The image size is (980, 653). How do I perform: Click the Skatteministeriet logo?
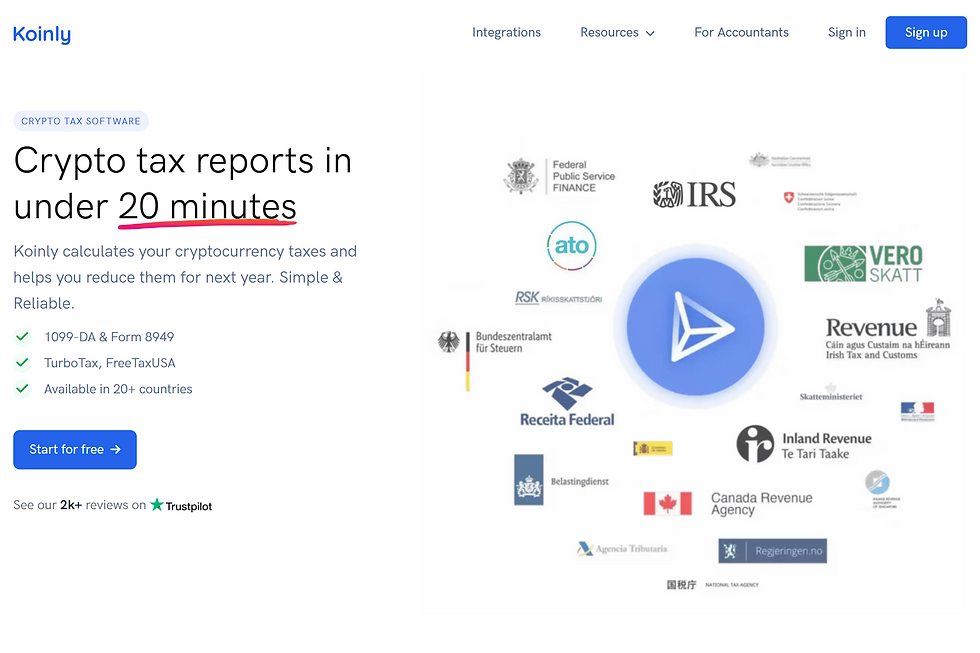point(831,392)
